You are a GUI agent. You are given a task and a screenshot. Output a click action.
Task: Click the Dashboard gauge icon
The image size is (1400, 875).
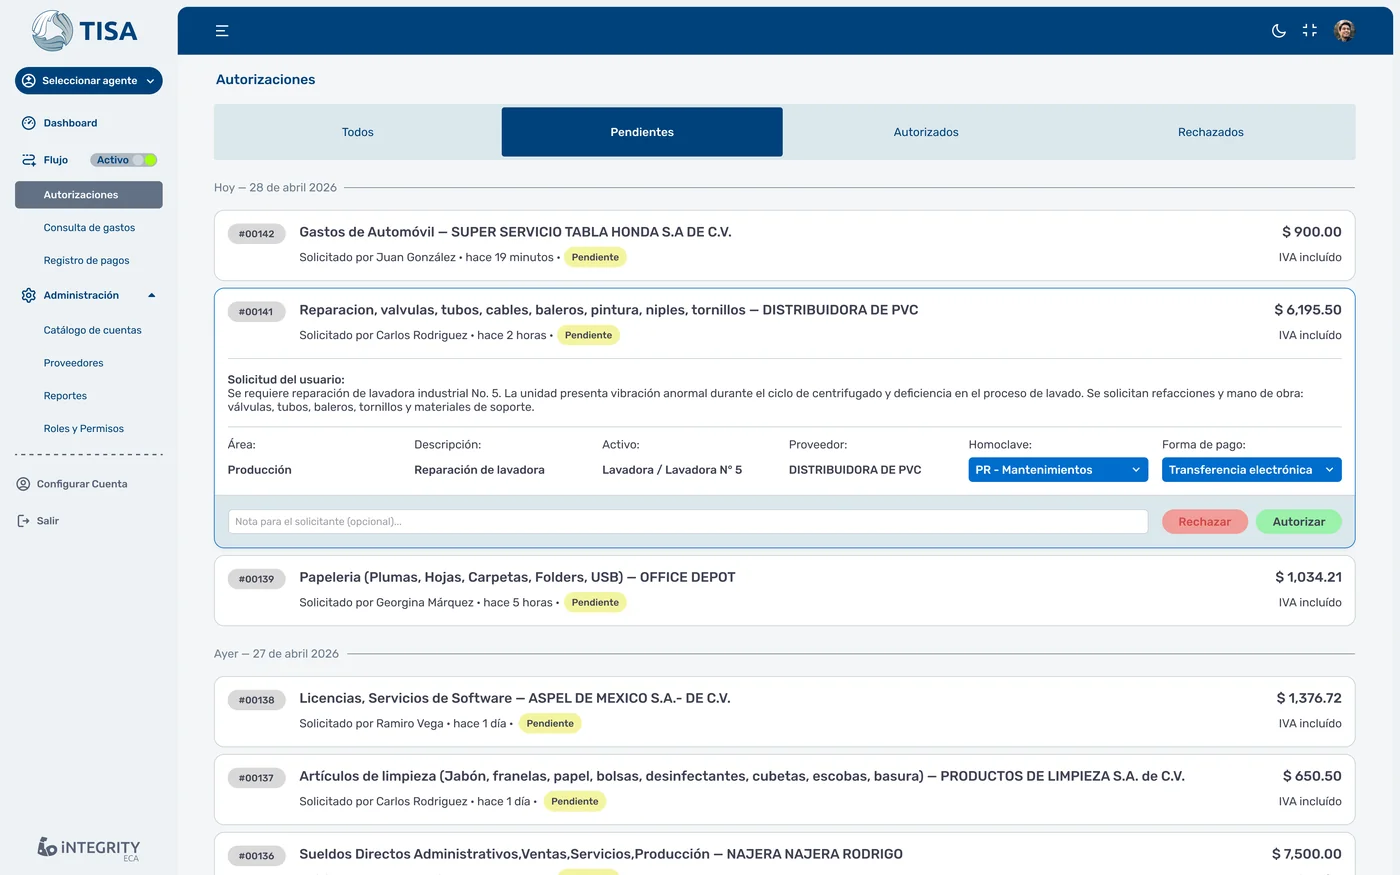[x=29, y=123]
